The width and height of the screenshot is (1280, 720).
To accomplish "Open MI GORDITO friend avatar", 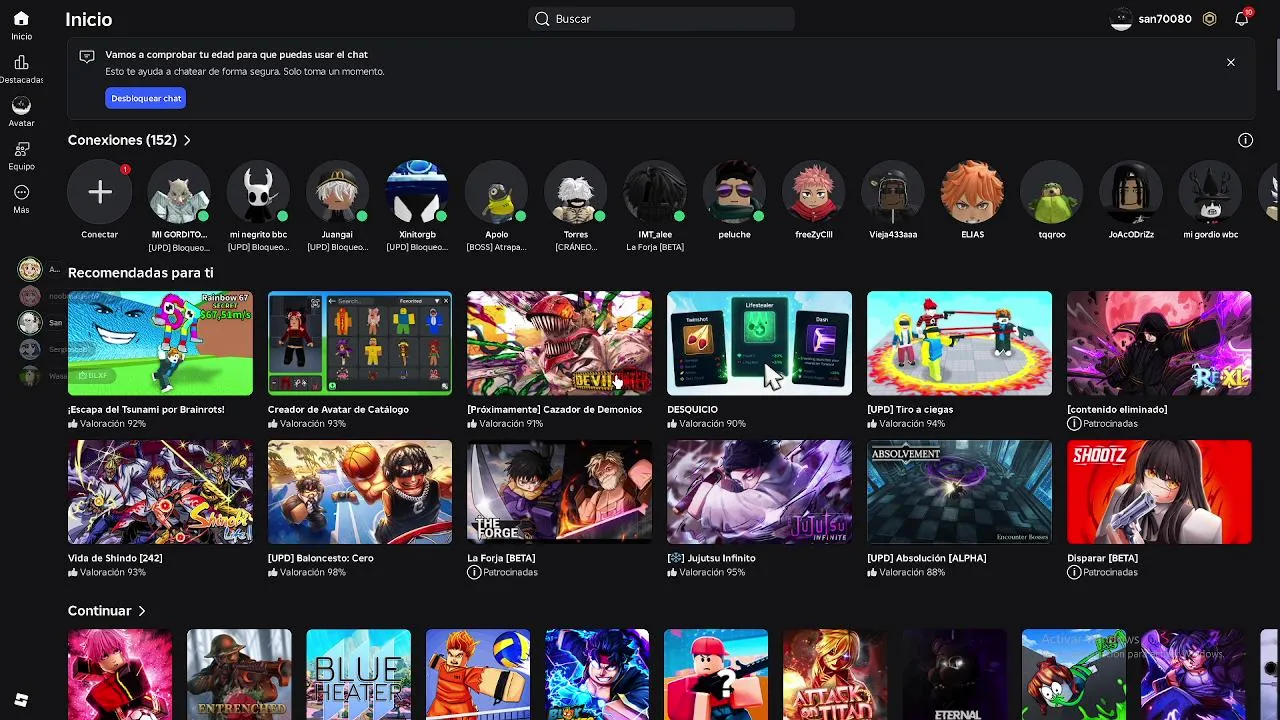I will [178, 192].
